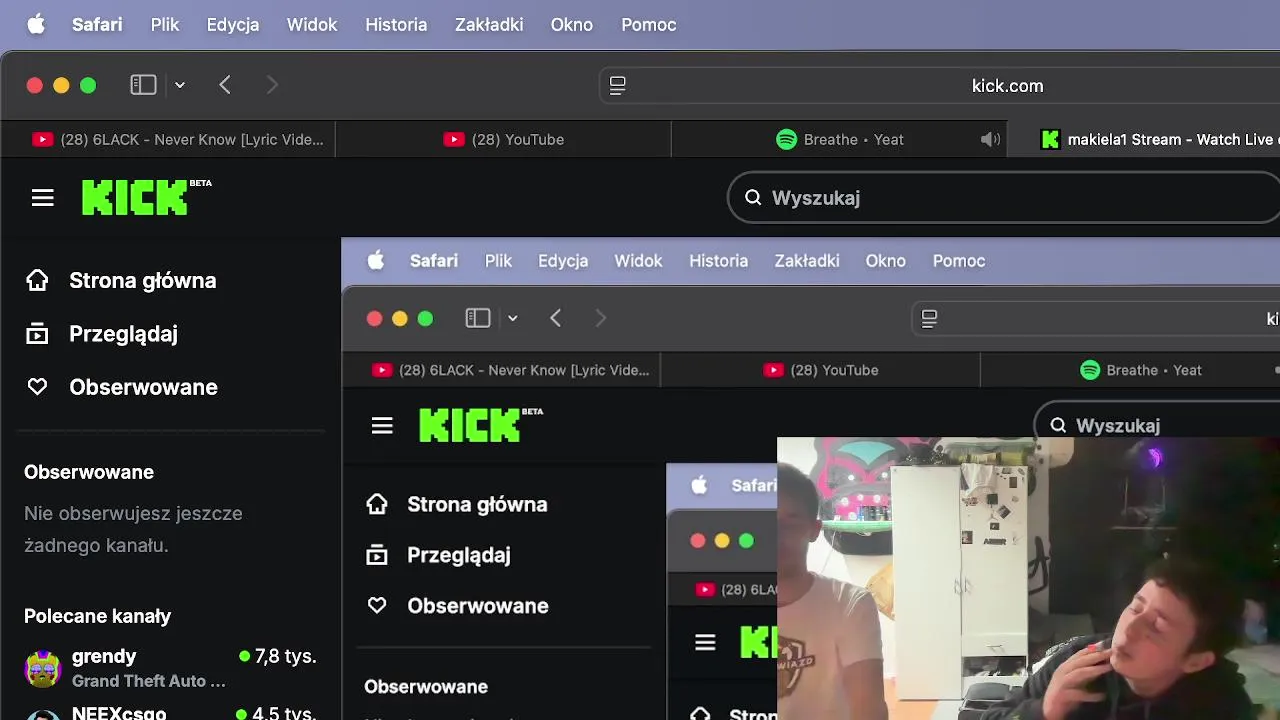Toggle sidebar icon in nested Safari window
The height and width of the screenshot is (720, 1280).
click(478, 318)
